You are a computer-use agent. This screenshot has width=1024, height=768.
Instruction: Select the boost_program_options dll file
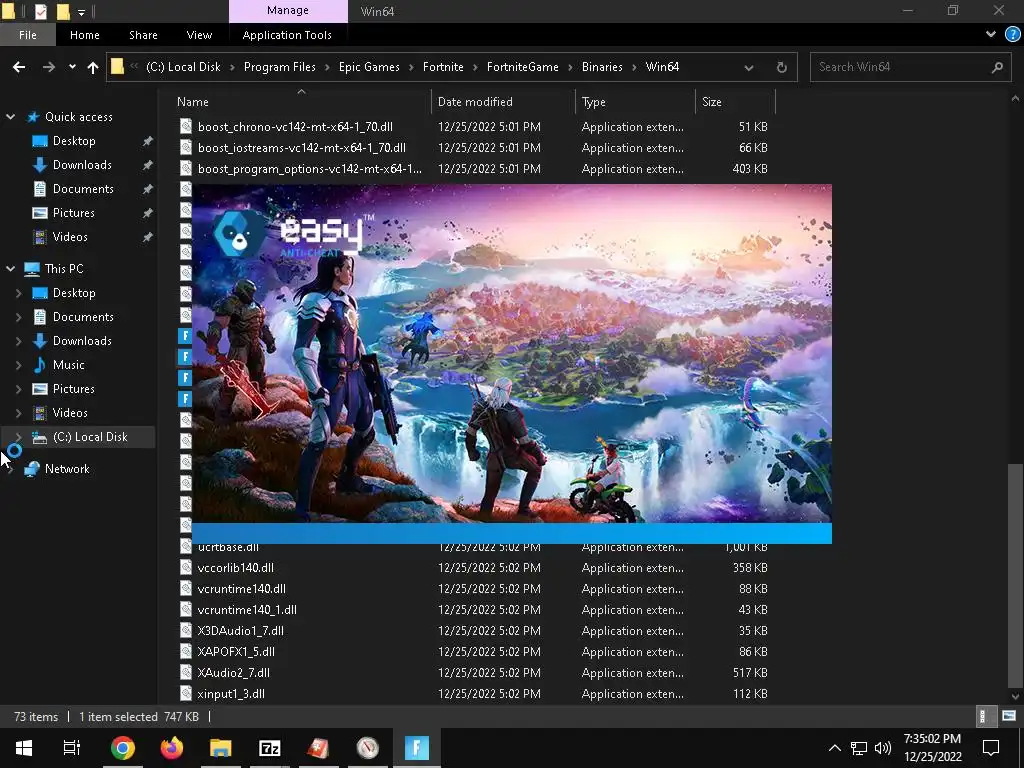click(310, 168)
